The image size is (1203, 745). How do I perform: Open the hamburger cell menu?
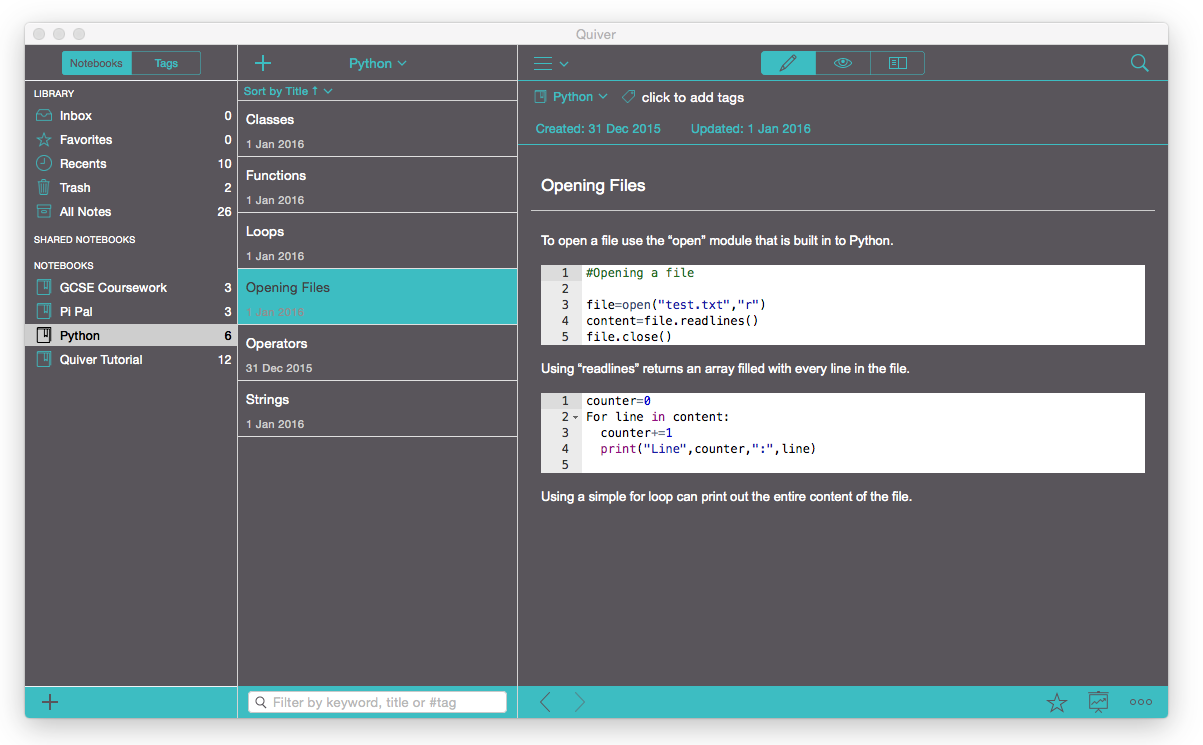tap(550, 63)
